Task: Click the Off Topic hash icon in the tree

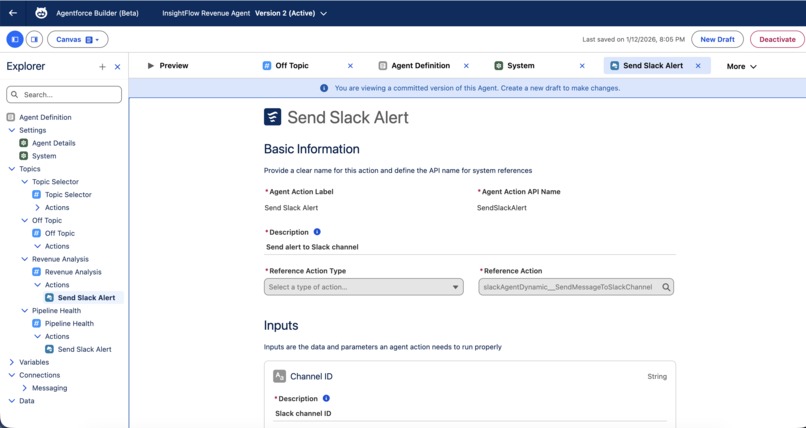Action: [x=36, y=233]
